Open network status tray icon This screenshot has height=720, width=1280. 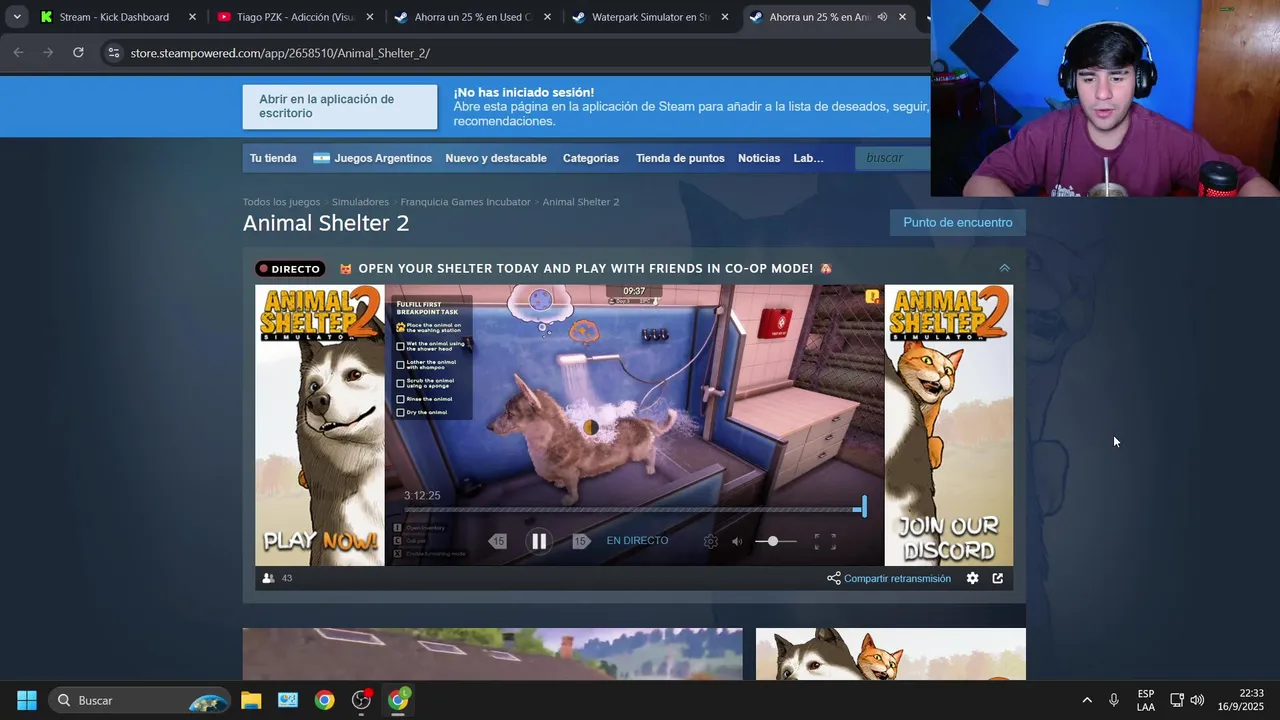click(1177, 700)
